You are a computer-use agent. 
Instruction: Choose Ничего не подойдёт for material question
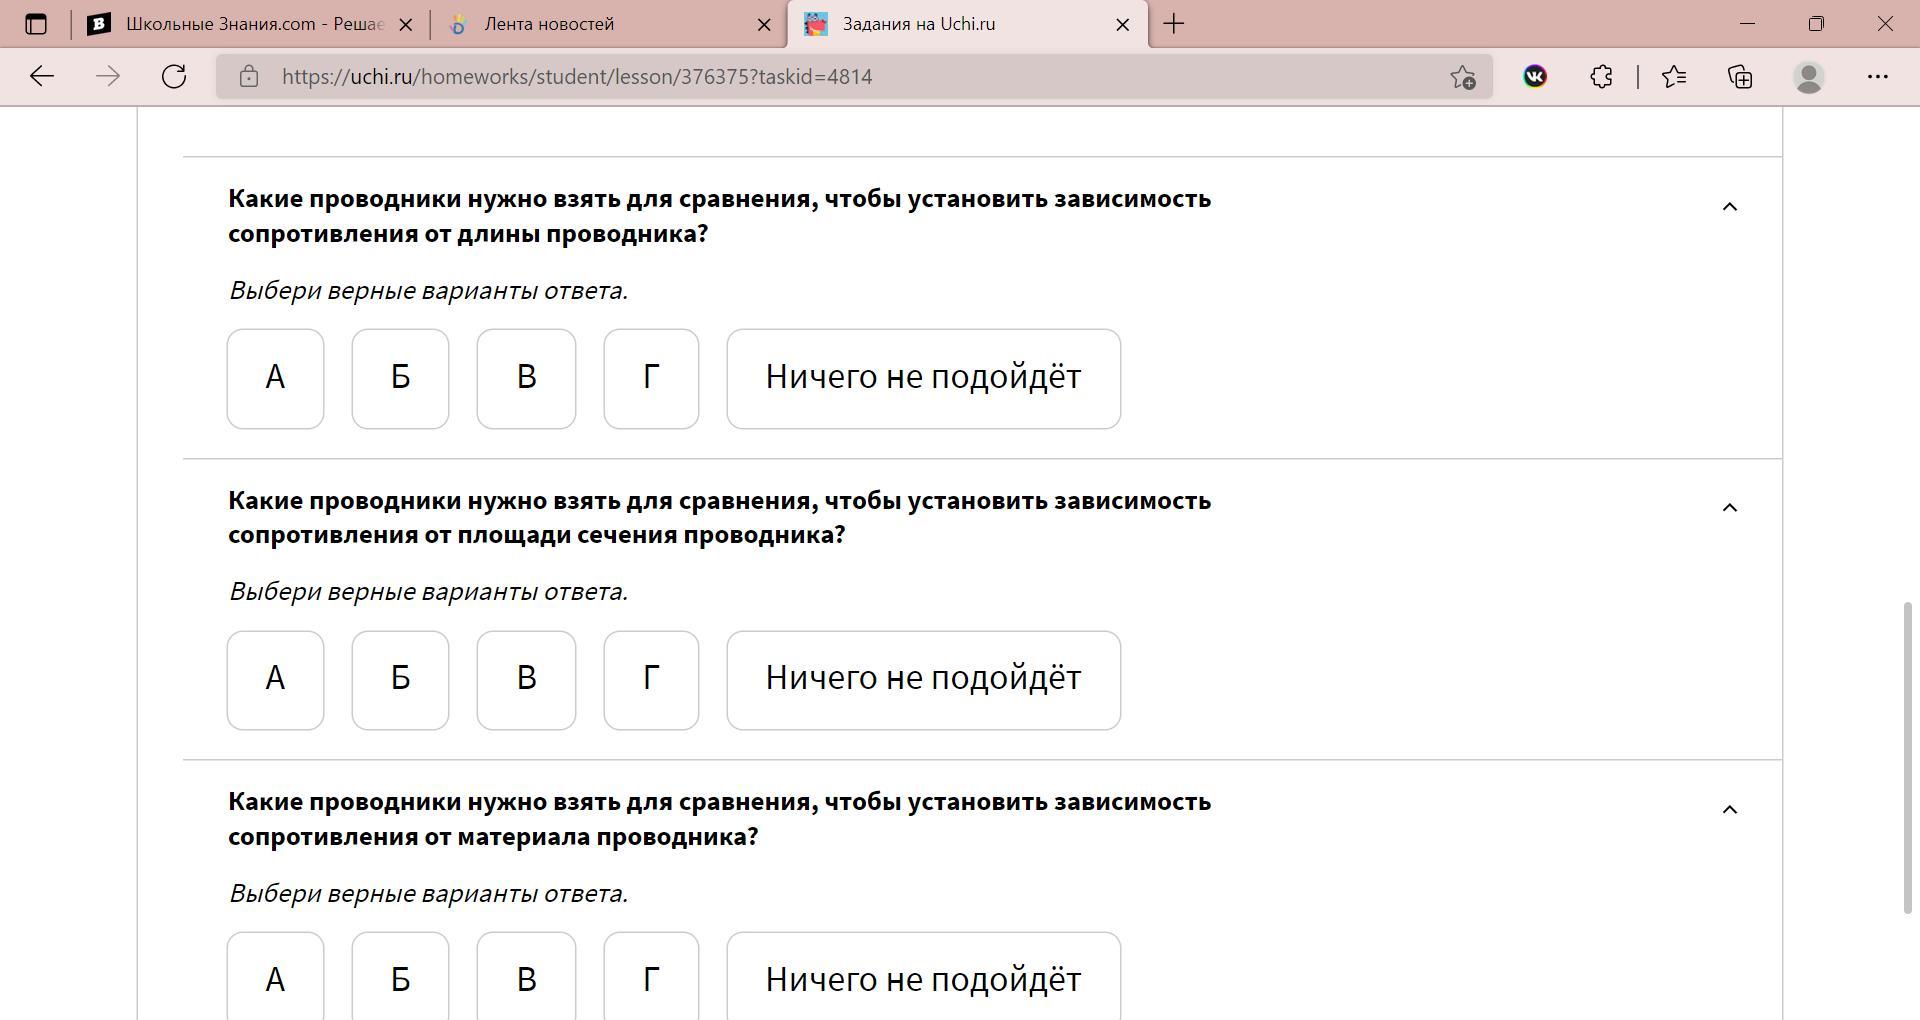click(924, 977)
